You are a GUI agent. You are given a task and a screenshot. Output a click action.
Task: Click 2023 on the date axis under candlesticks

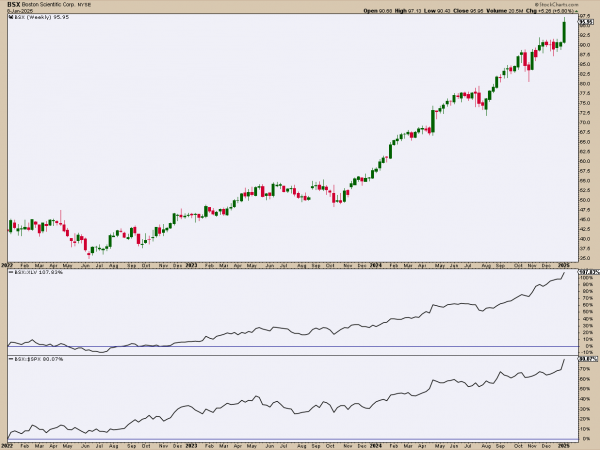[x=191, y=265]
